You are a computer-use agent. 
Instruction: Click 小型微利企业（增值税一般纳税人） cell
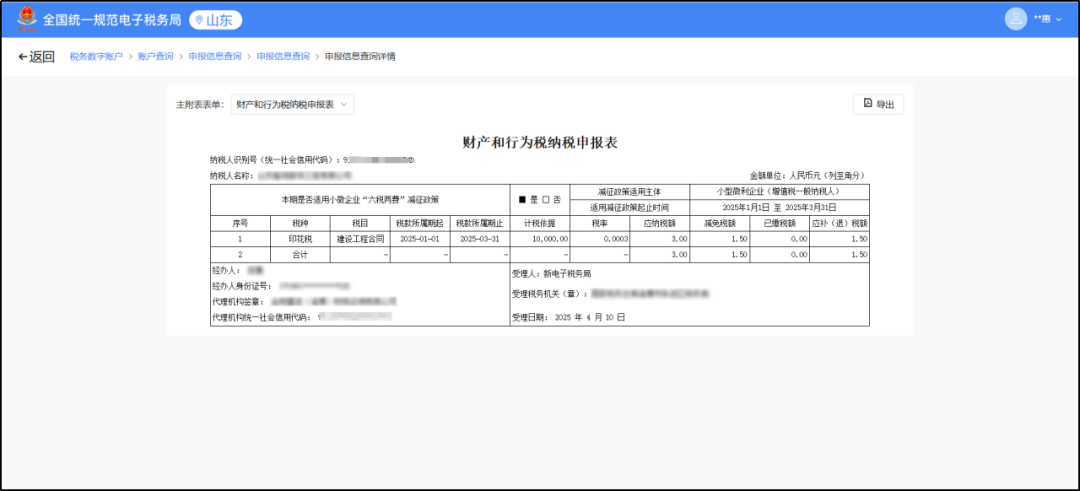pyautogui.click(x=780, y=191)
